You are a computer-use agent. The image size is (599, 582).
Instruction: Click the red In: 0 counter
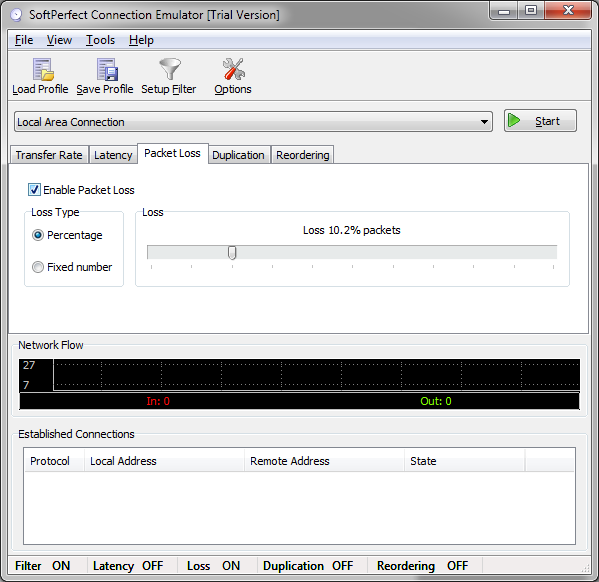[158, 401]
